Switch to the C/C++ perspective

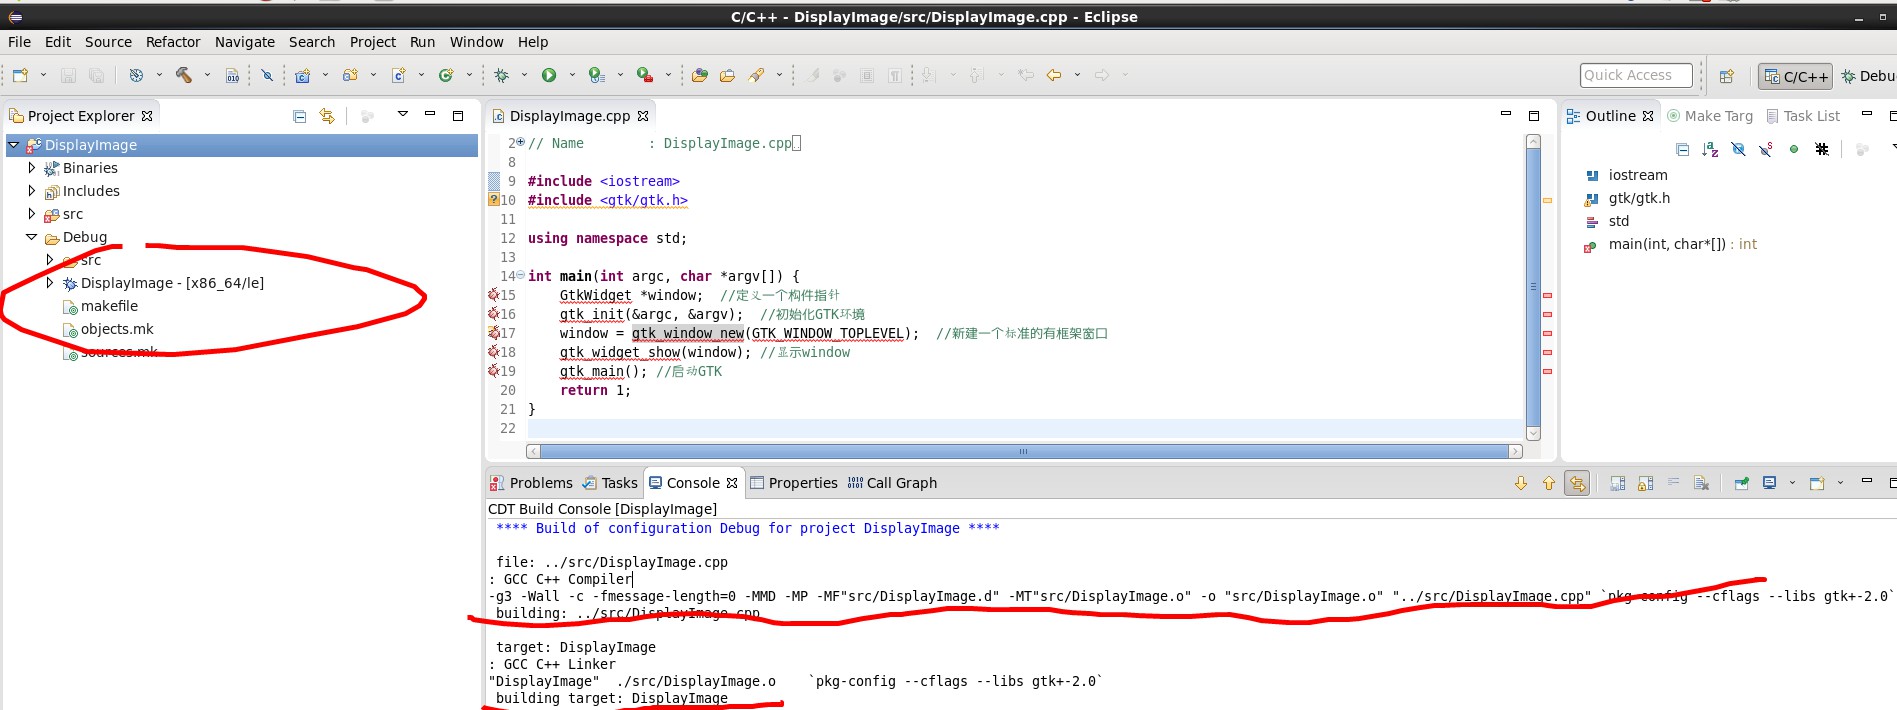click(1796, 76)
